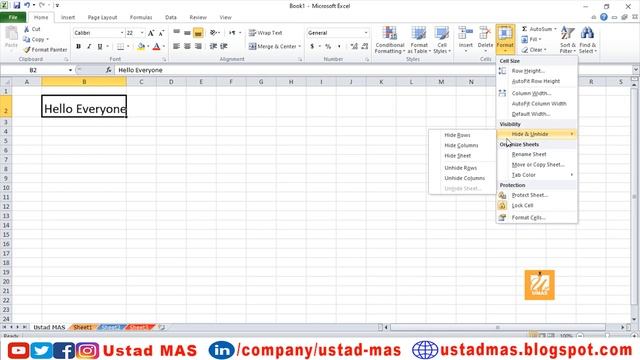Toggle Merge & Center
The height and width of the screenshot is (360, 640).
[x=272, y=47]
